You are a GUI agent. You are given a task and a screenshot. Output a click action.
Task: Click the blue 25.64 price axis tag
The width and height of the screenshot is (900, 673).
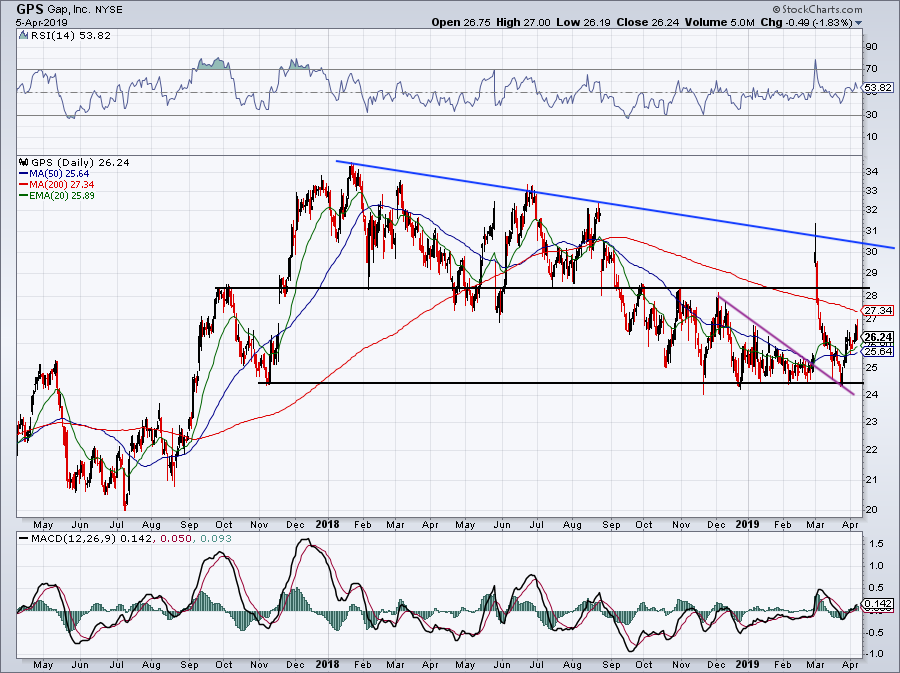click(878, 352)
